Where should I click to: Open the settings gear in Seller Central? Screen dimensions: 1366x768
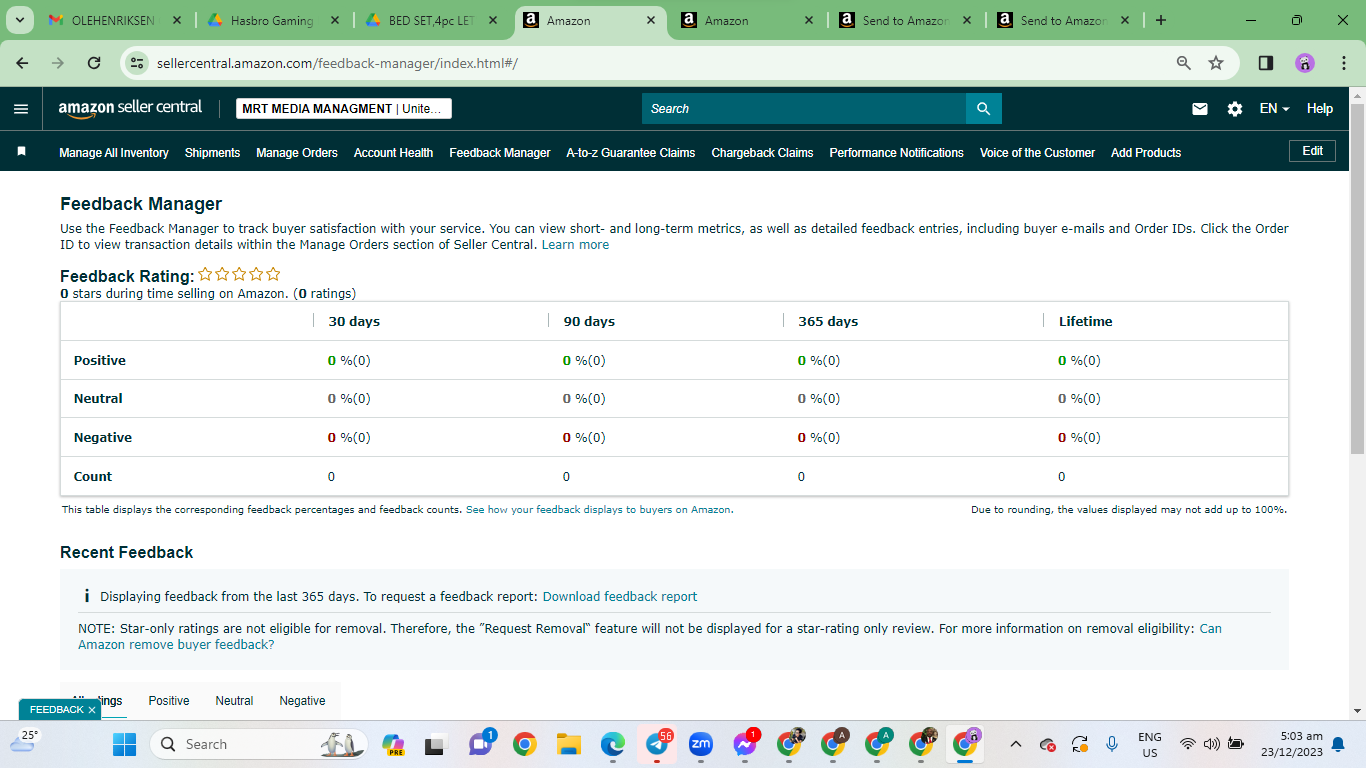point(1235,109)
